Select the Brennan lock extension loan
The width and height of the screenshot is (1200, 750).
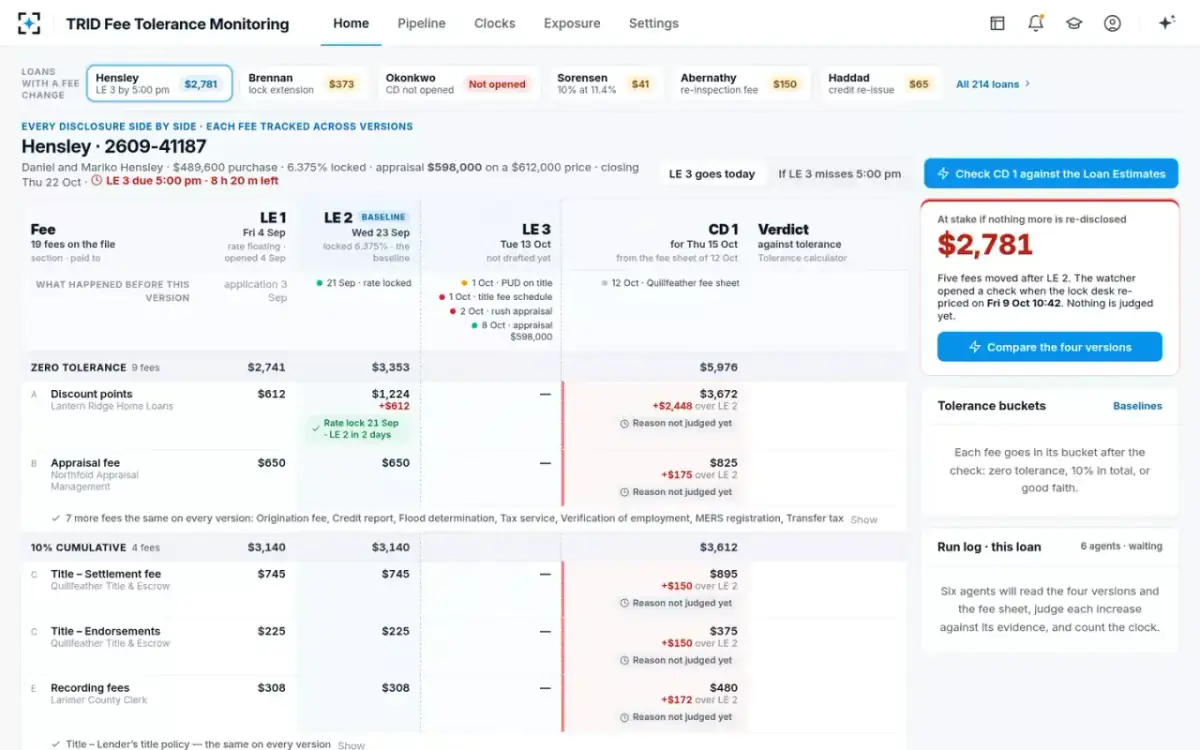click(x=303, y=84)
